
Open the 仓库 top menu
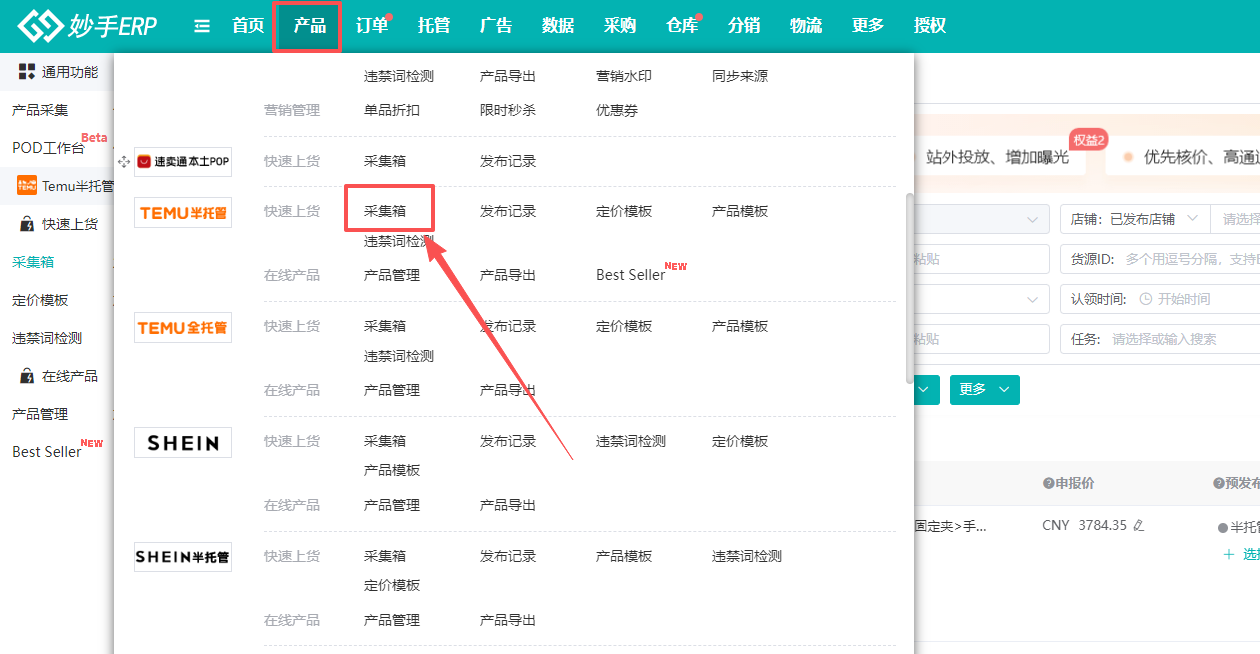[x=682, y=26]
